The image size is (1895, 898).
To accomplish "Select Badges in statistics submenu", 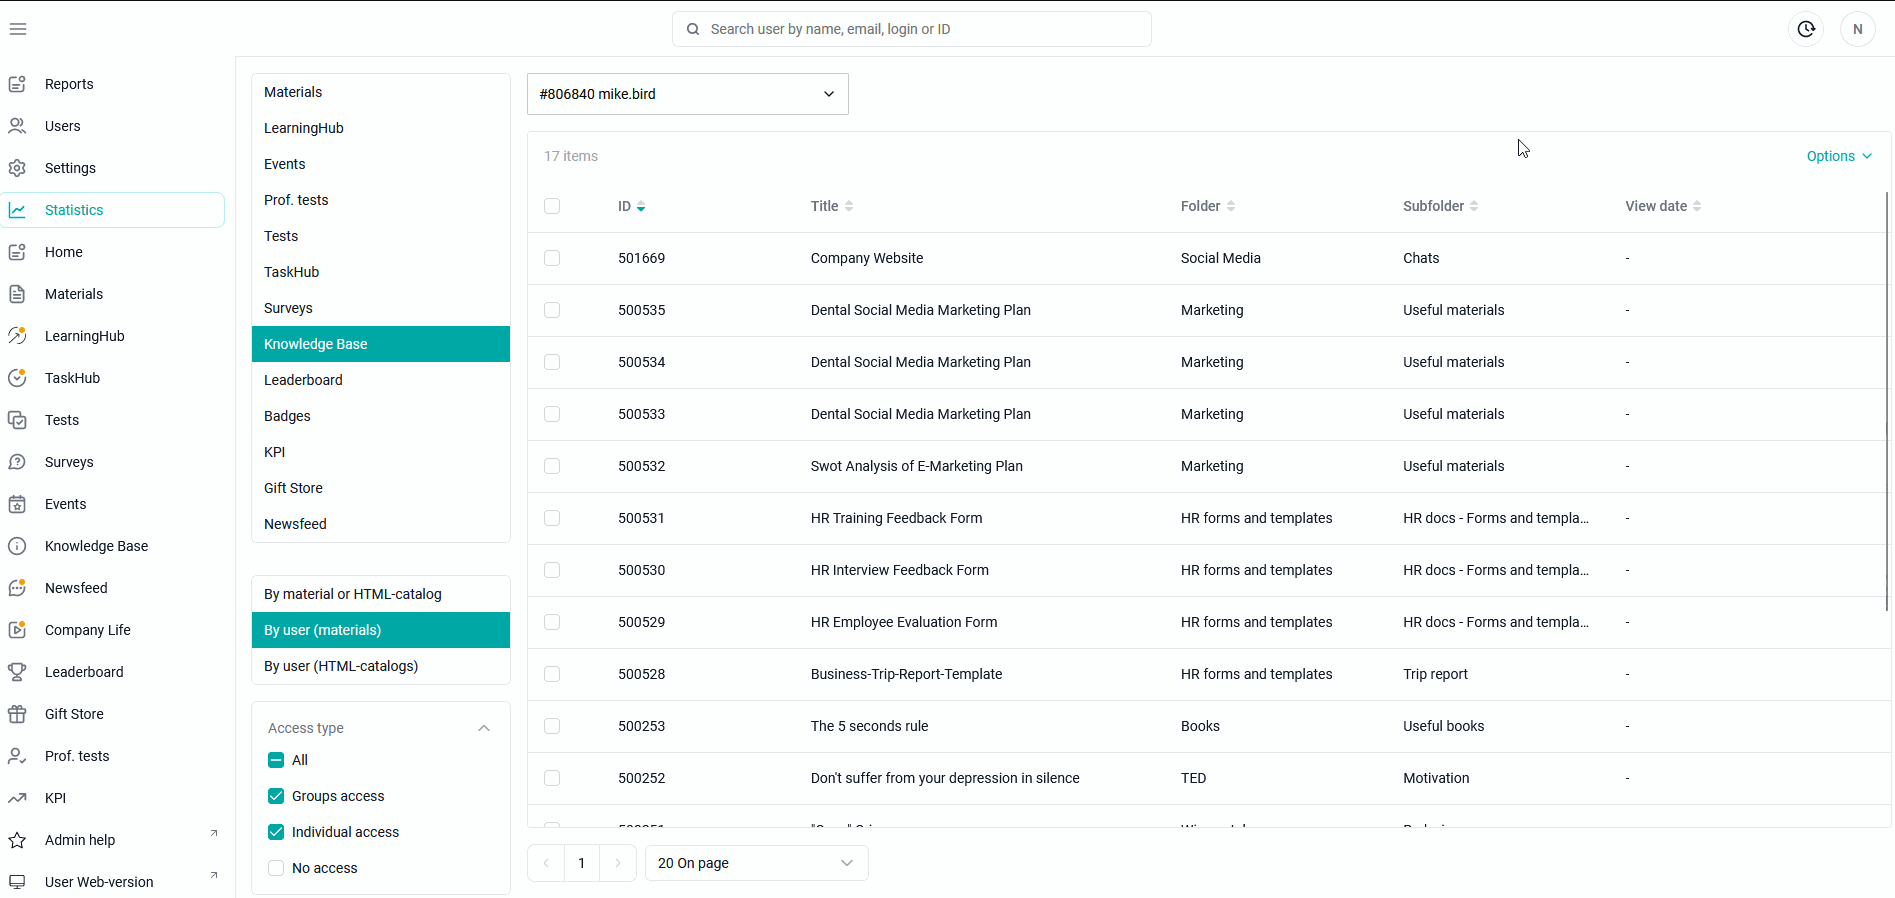I will (381, 416).
